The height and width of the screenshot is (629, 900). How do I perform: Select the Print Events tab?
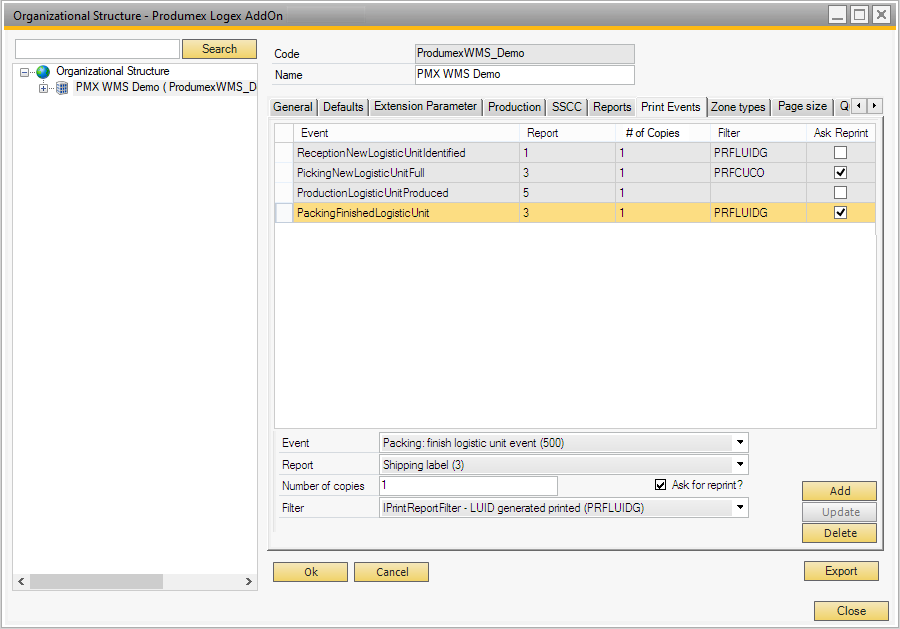point(670,107)
